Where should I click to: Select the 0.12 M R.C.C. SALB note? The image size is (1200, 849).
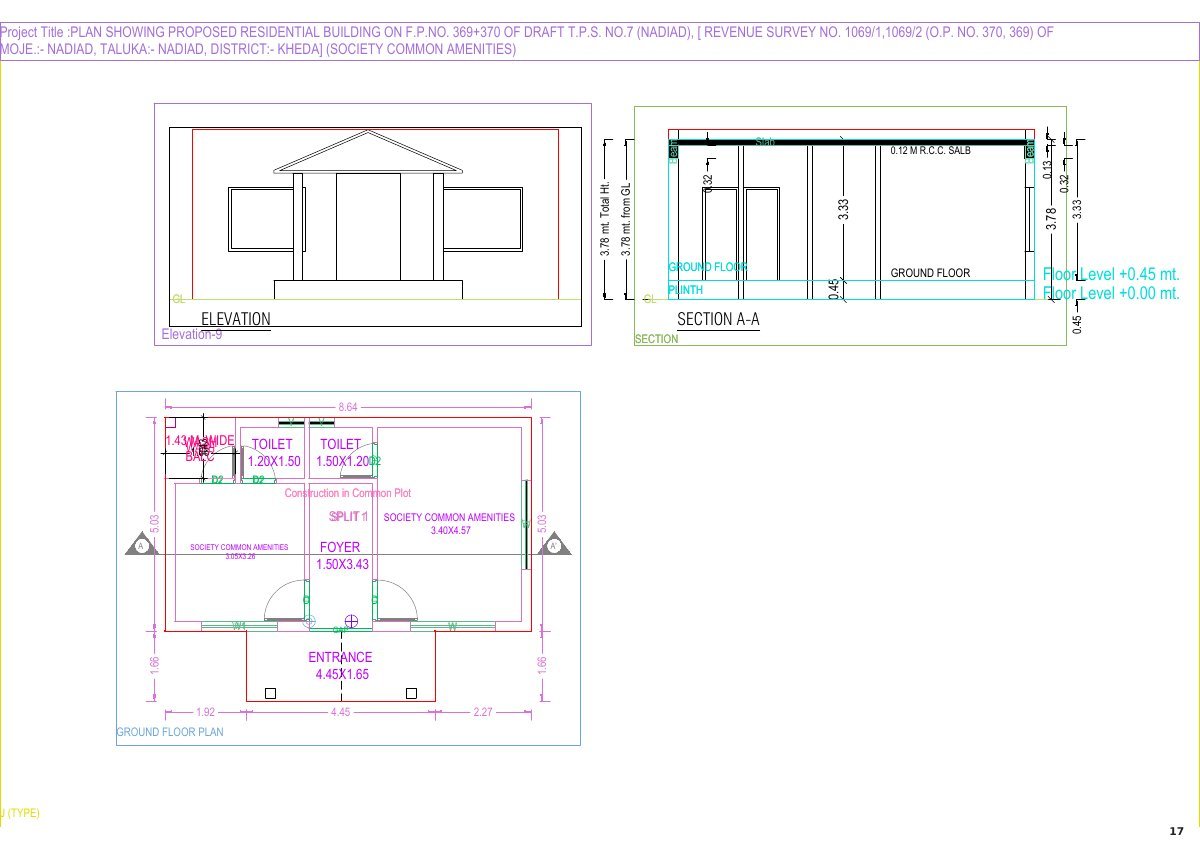931,151
